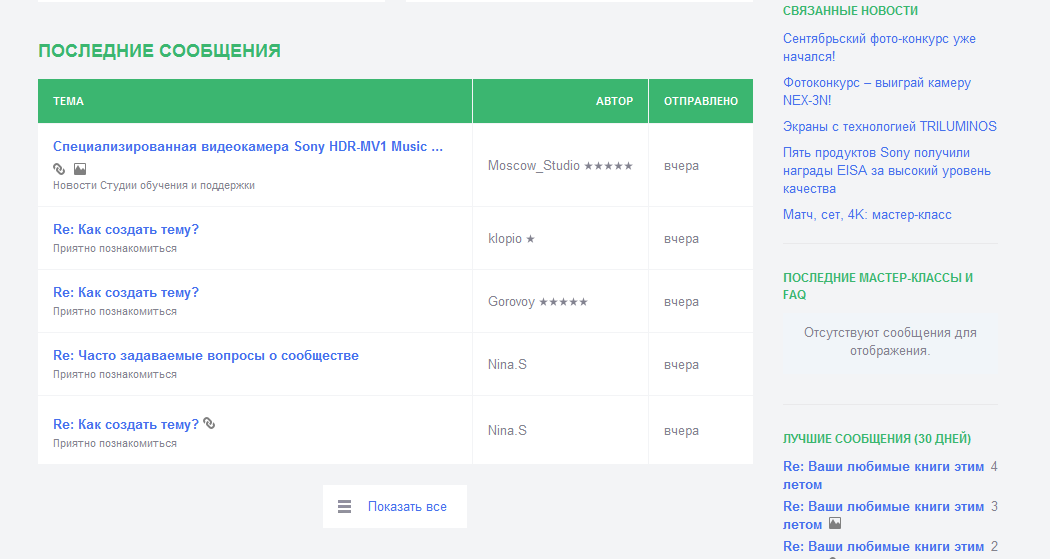View the Moscow_Studio author profile
The width and height of the screenshot is (1050, 559).
point(533,166)
